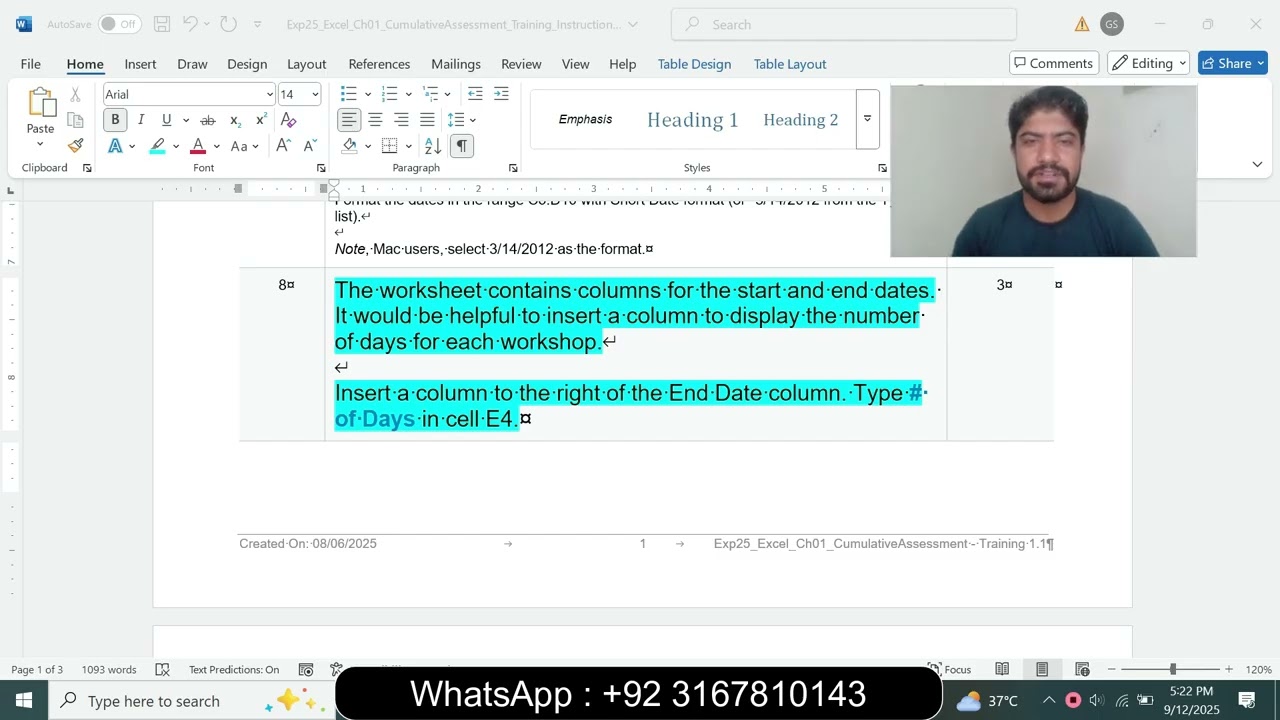Click the Search box in title bar

pos(844,24)
